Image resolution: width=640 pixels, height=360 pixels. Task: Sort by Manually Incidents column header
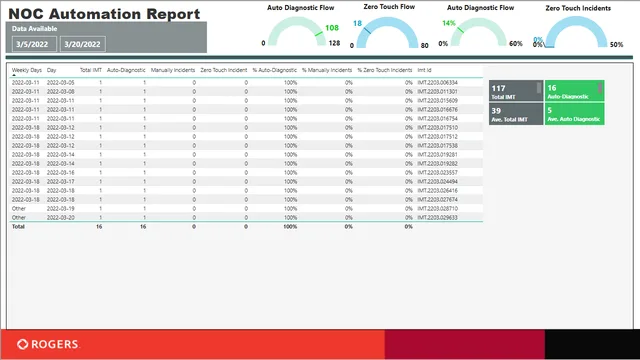173,70
